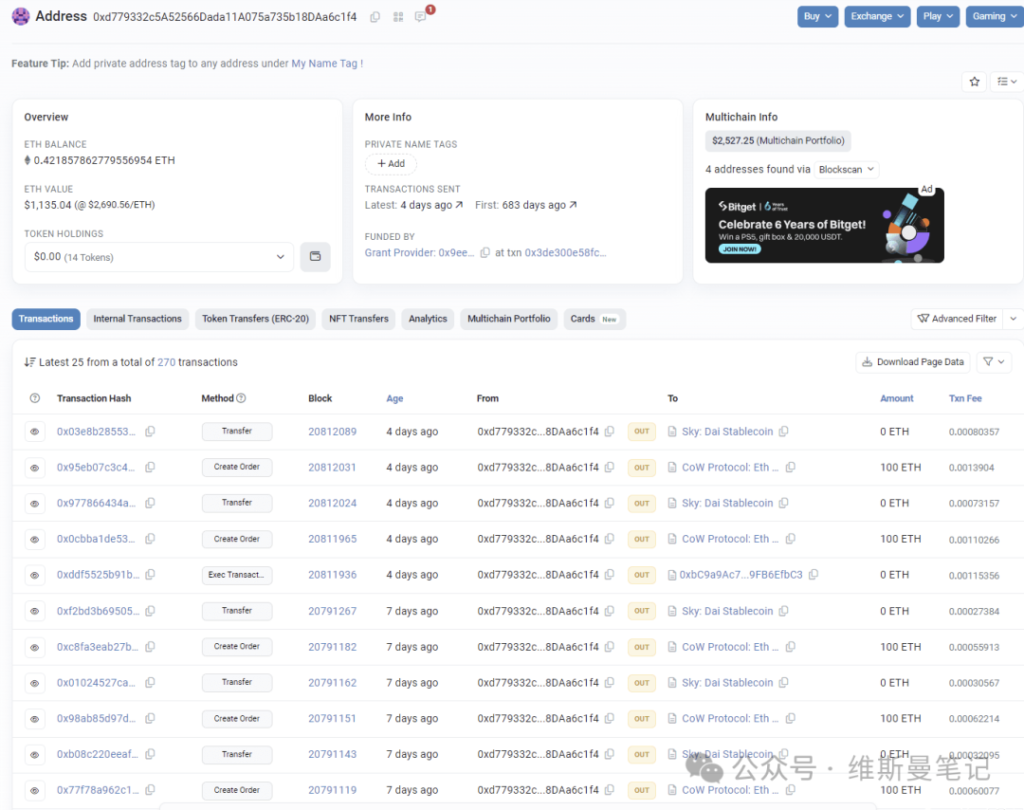This screenshot has height=810, width=1024.
Task: Preview transaction 0xddf5525b91b eye toggle
Action: [35, 575]
